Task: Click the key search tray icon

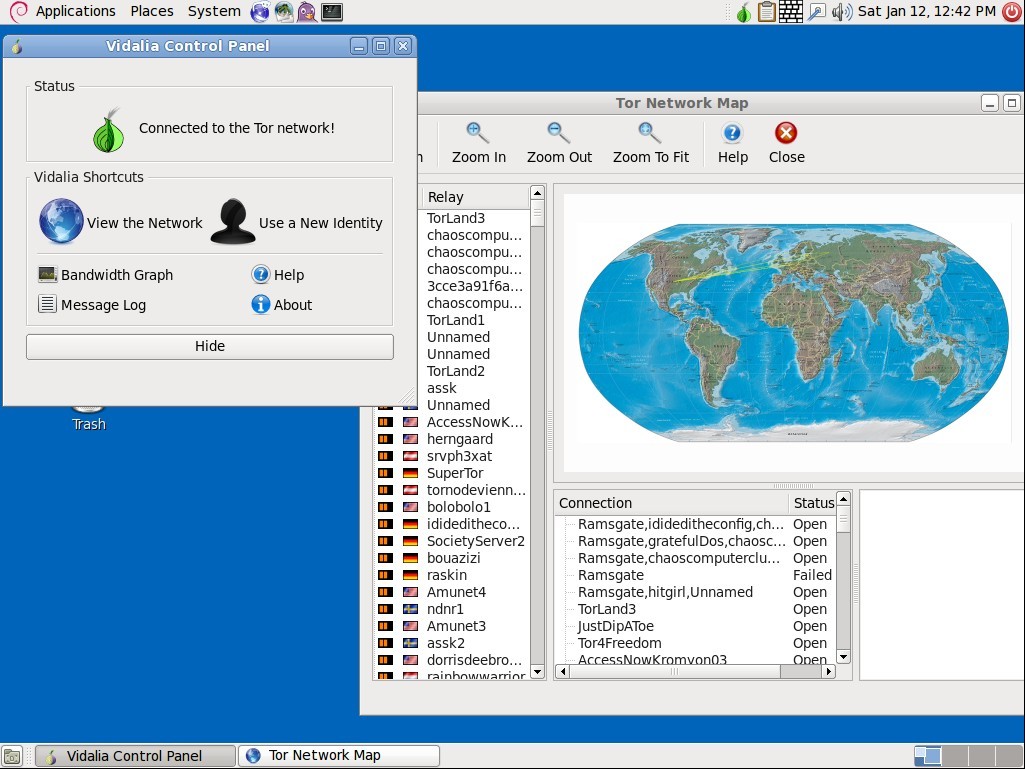Action: click(816, 12)
